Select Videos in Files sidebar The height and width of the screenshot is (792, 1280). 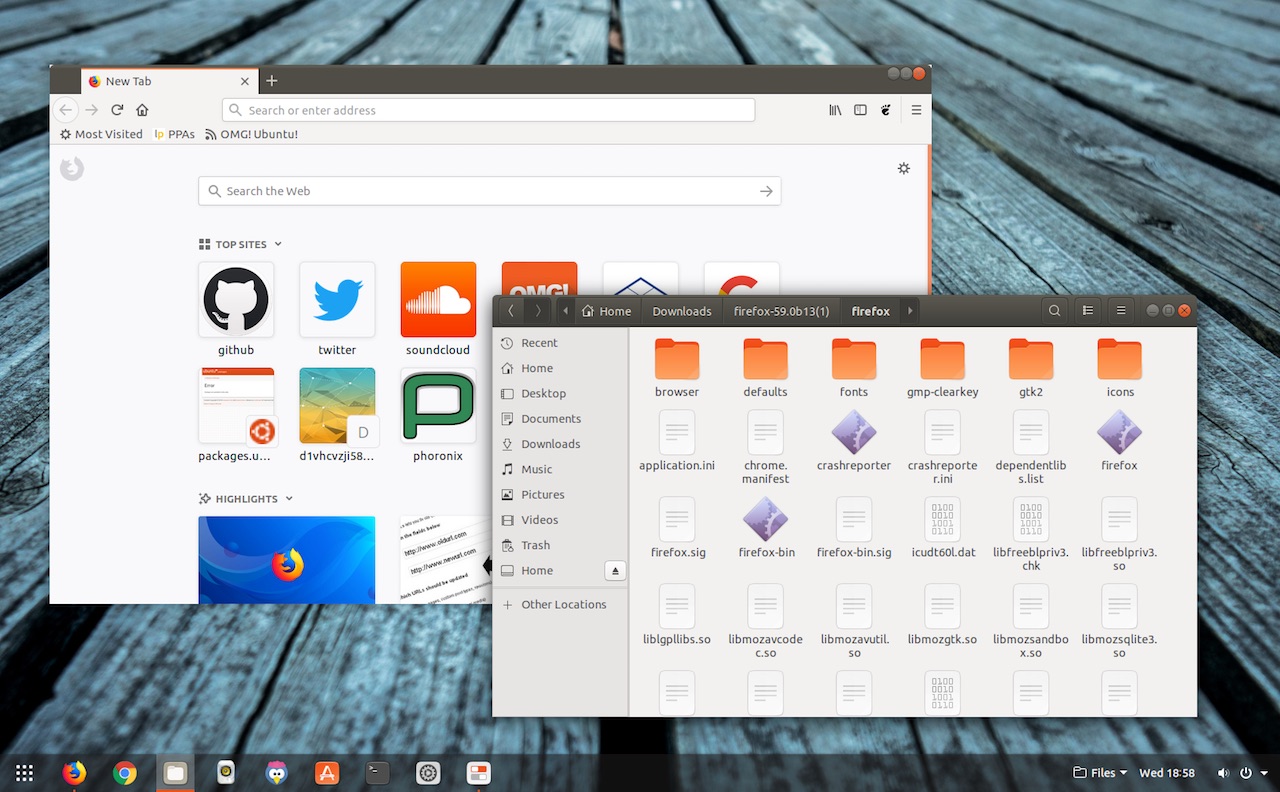tap(561, 520)
